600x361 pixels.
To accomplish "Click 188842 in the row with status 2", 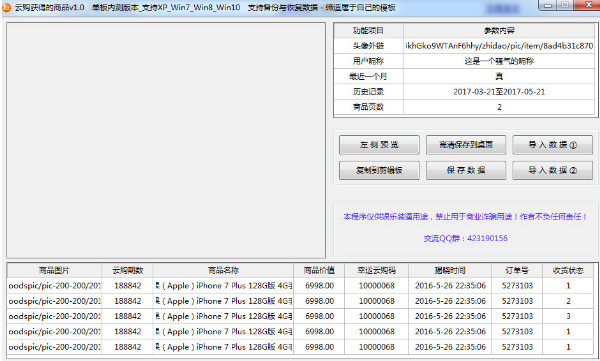I will point(127,301).
